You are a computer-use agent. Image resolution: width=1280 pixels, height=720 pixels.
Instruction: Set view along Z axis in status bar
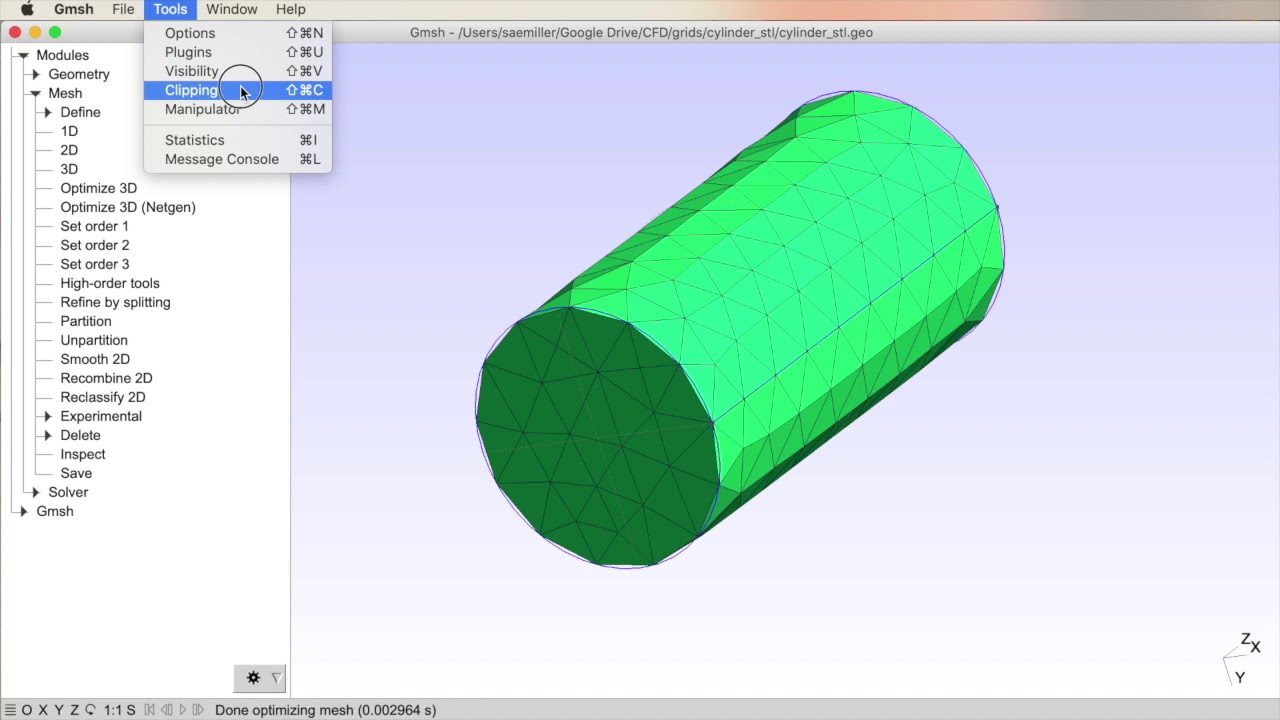pos(74,710)
